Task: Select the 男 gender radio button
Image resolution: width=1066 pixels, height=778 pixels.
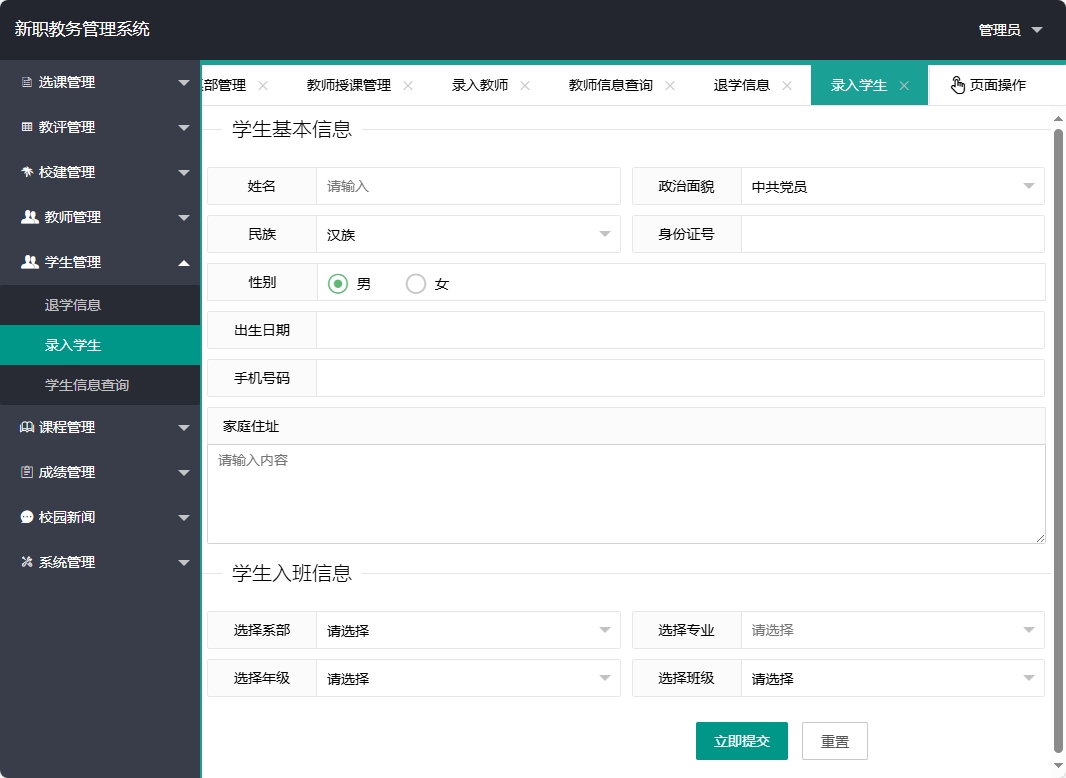Action: (337, 283)
